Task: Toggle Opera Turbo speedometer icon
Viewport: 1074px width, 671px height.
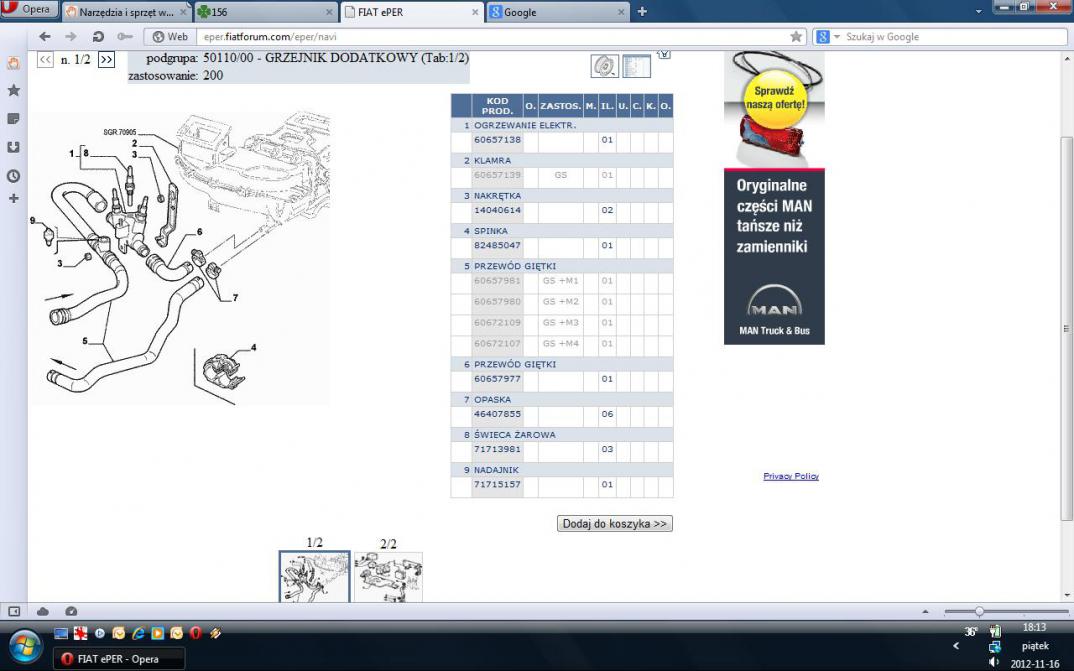Action: pyautogui.click(x=71, y=611)
